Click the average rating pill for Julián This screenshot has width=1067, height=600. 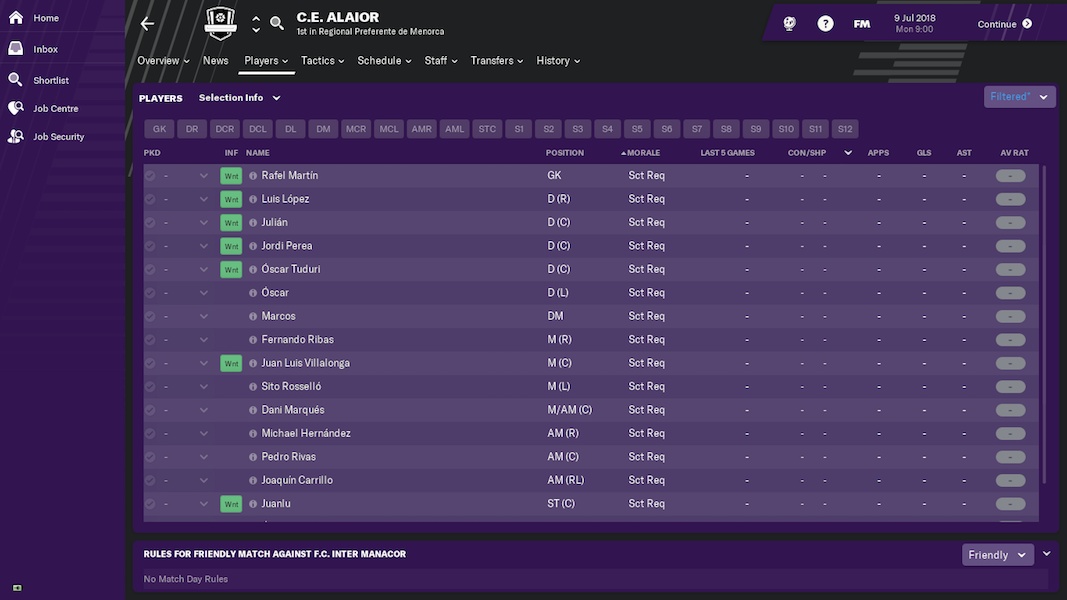1011,222
